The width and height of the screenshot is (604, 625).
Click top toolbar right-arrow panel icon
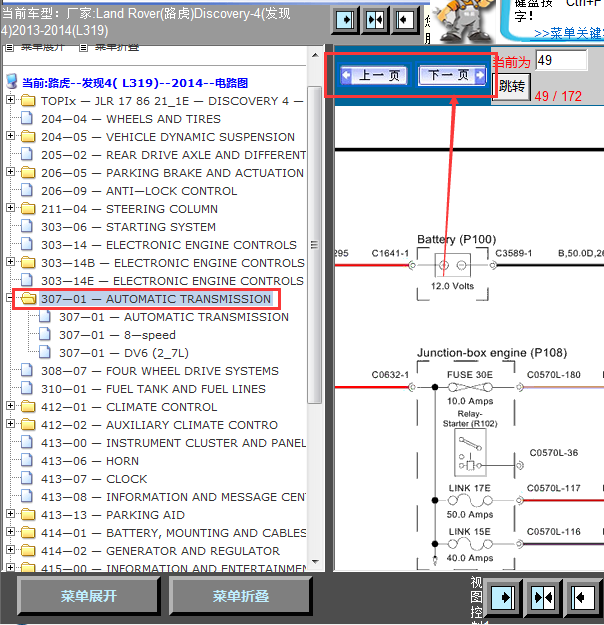tap(345, 20)
